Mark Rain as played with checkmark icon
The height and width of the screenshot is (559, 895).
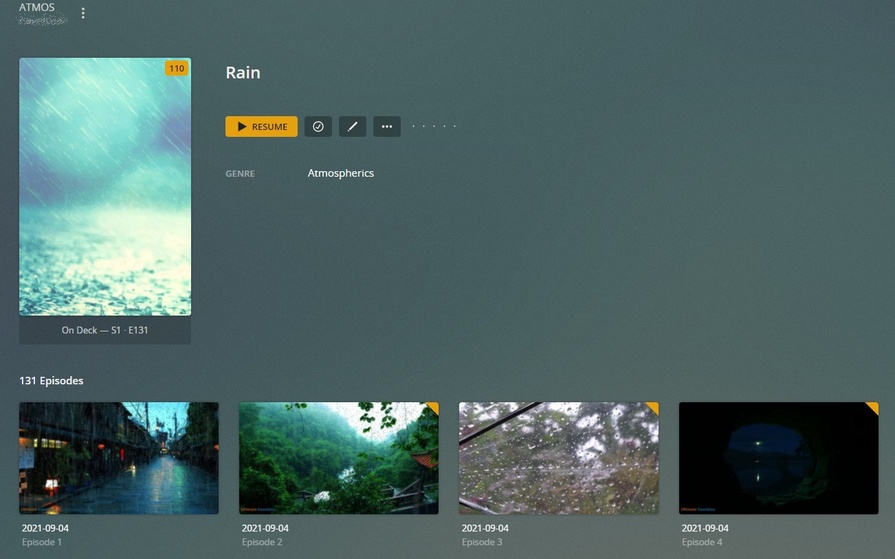point(318,126)
